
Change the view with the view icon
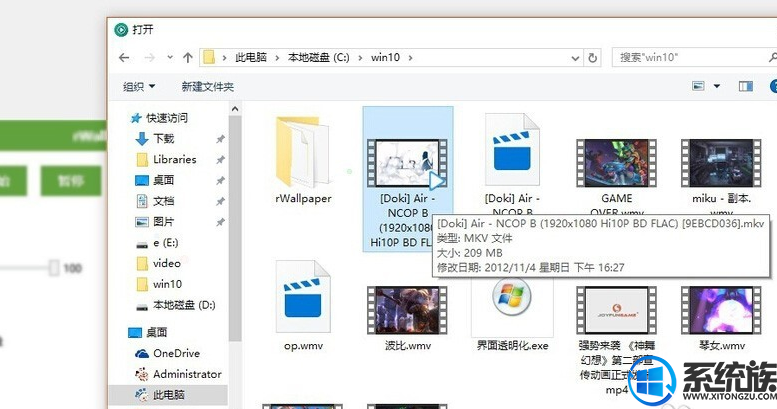tap(699, 86)
